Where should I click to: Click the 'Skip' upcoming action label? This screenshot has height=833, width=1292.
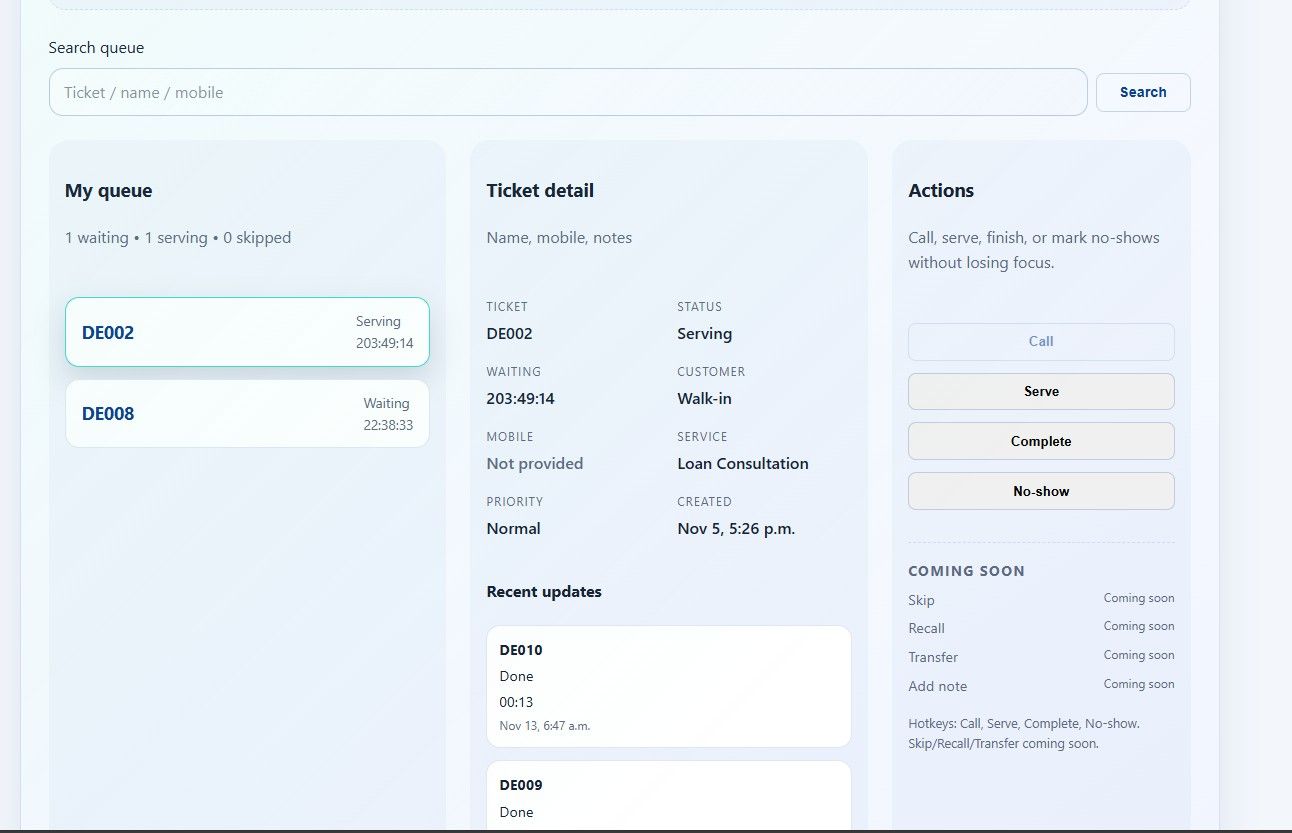[x=921, y=600]
